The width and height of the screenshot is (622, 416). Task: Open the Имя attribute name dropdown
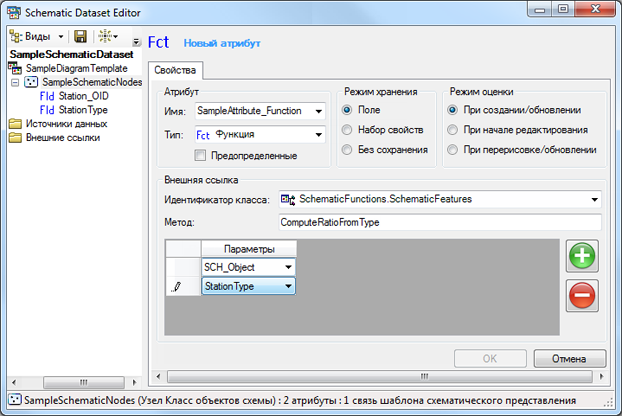click(x=319, y=111)
